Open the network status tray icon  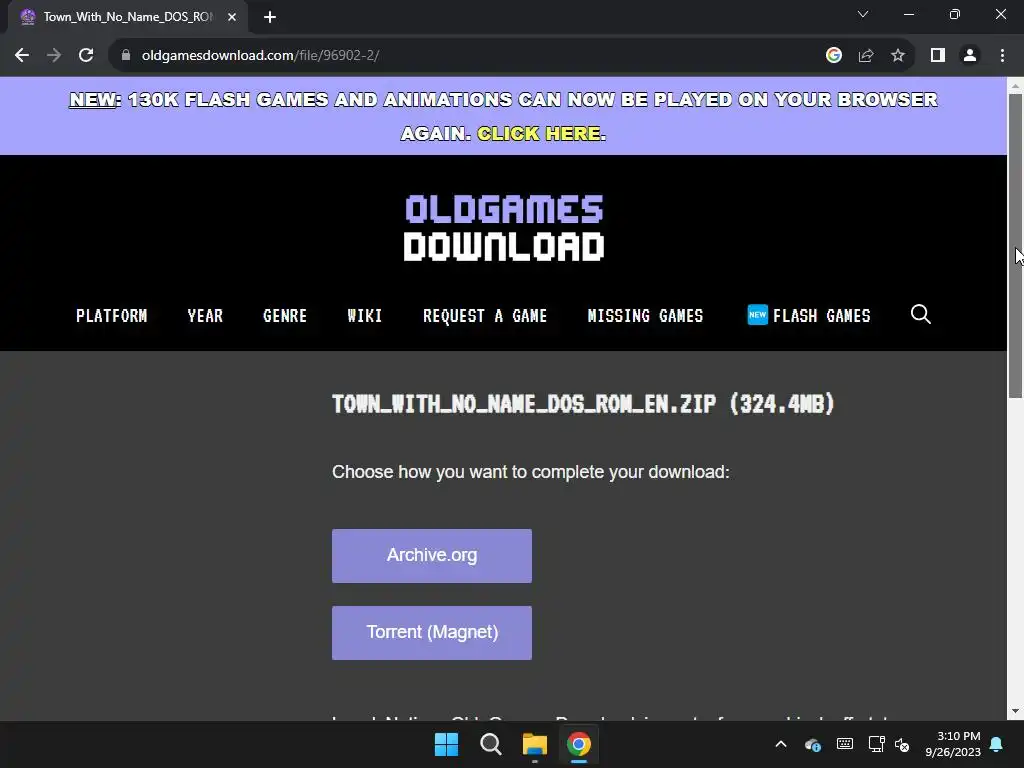[x=876, y=744]
